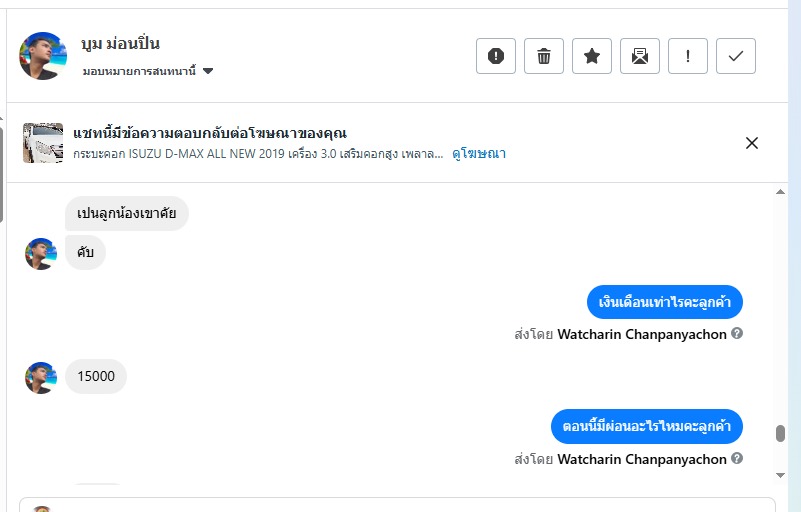The width and height of the screenshot is (801, 512).
Task: Click the ISUZU D-MAX ad thumbnail
Action: pyautogui.click(x=43, y=143)
